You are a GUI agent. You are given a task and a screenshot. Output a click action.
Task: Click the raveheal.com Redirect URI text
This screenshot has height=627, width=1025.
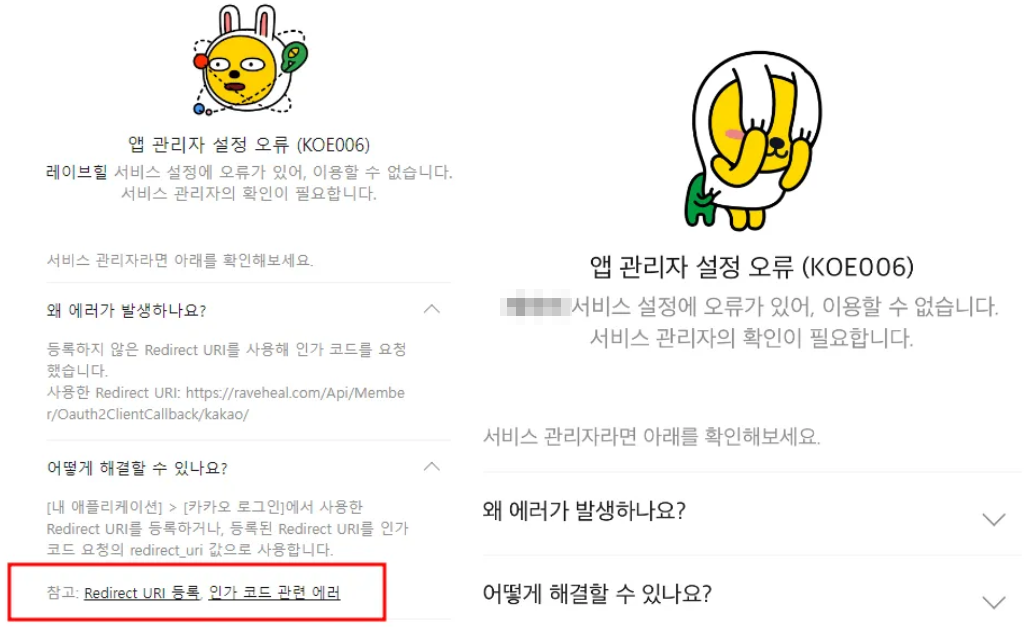tap(226, 403)
